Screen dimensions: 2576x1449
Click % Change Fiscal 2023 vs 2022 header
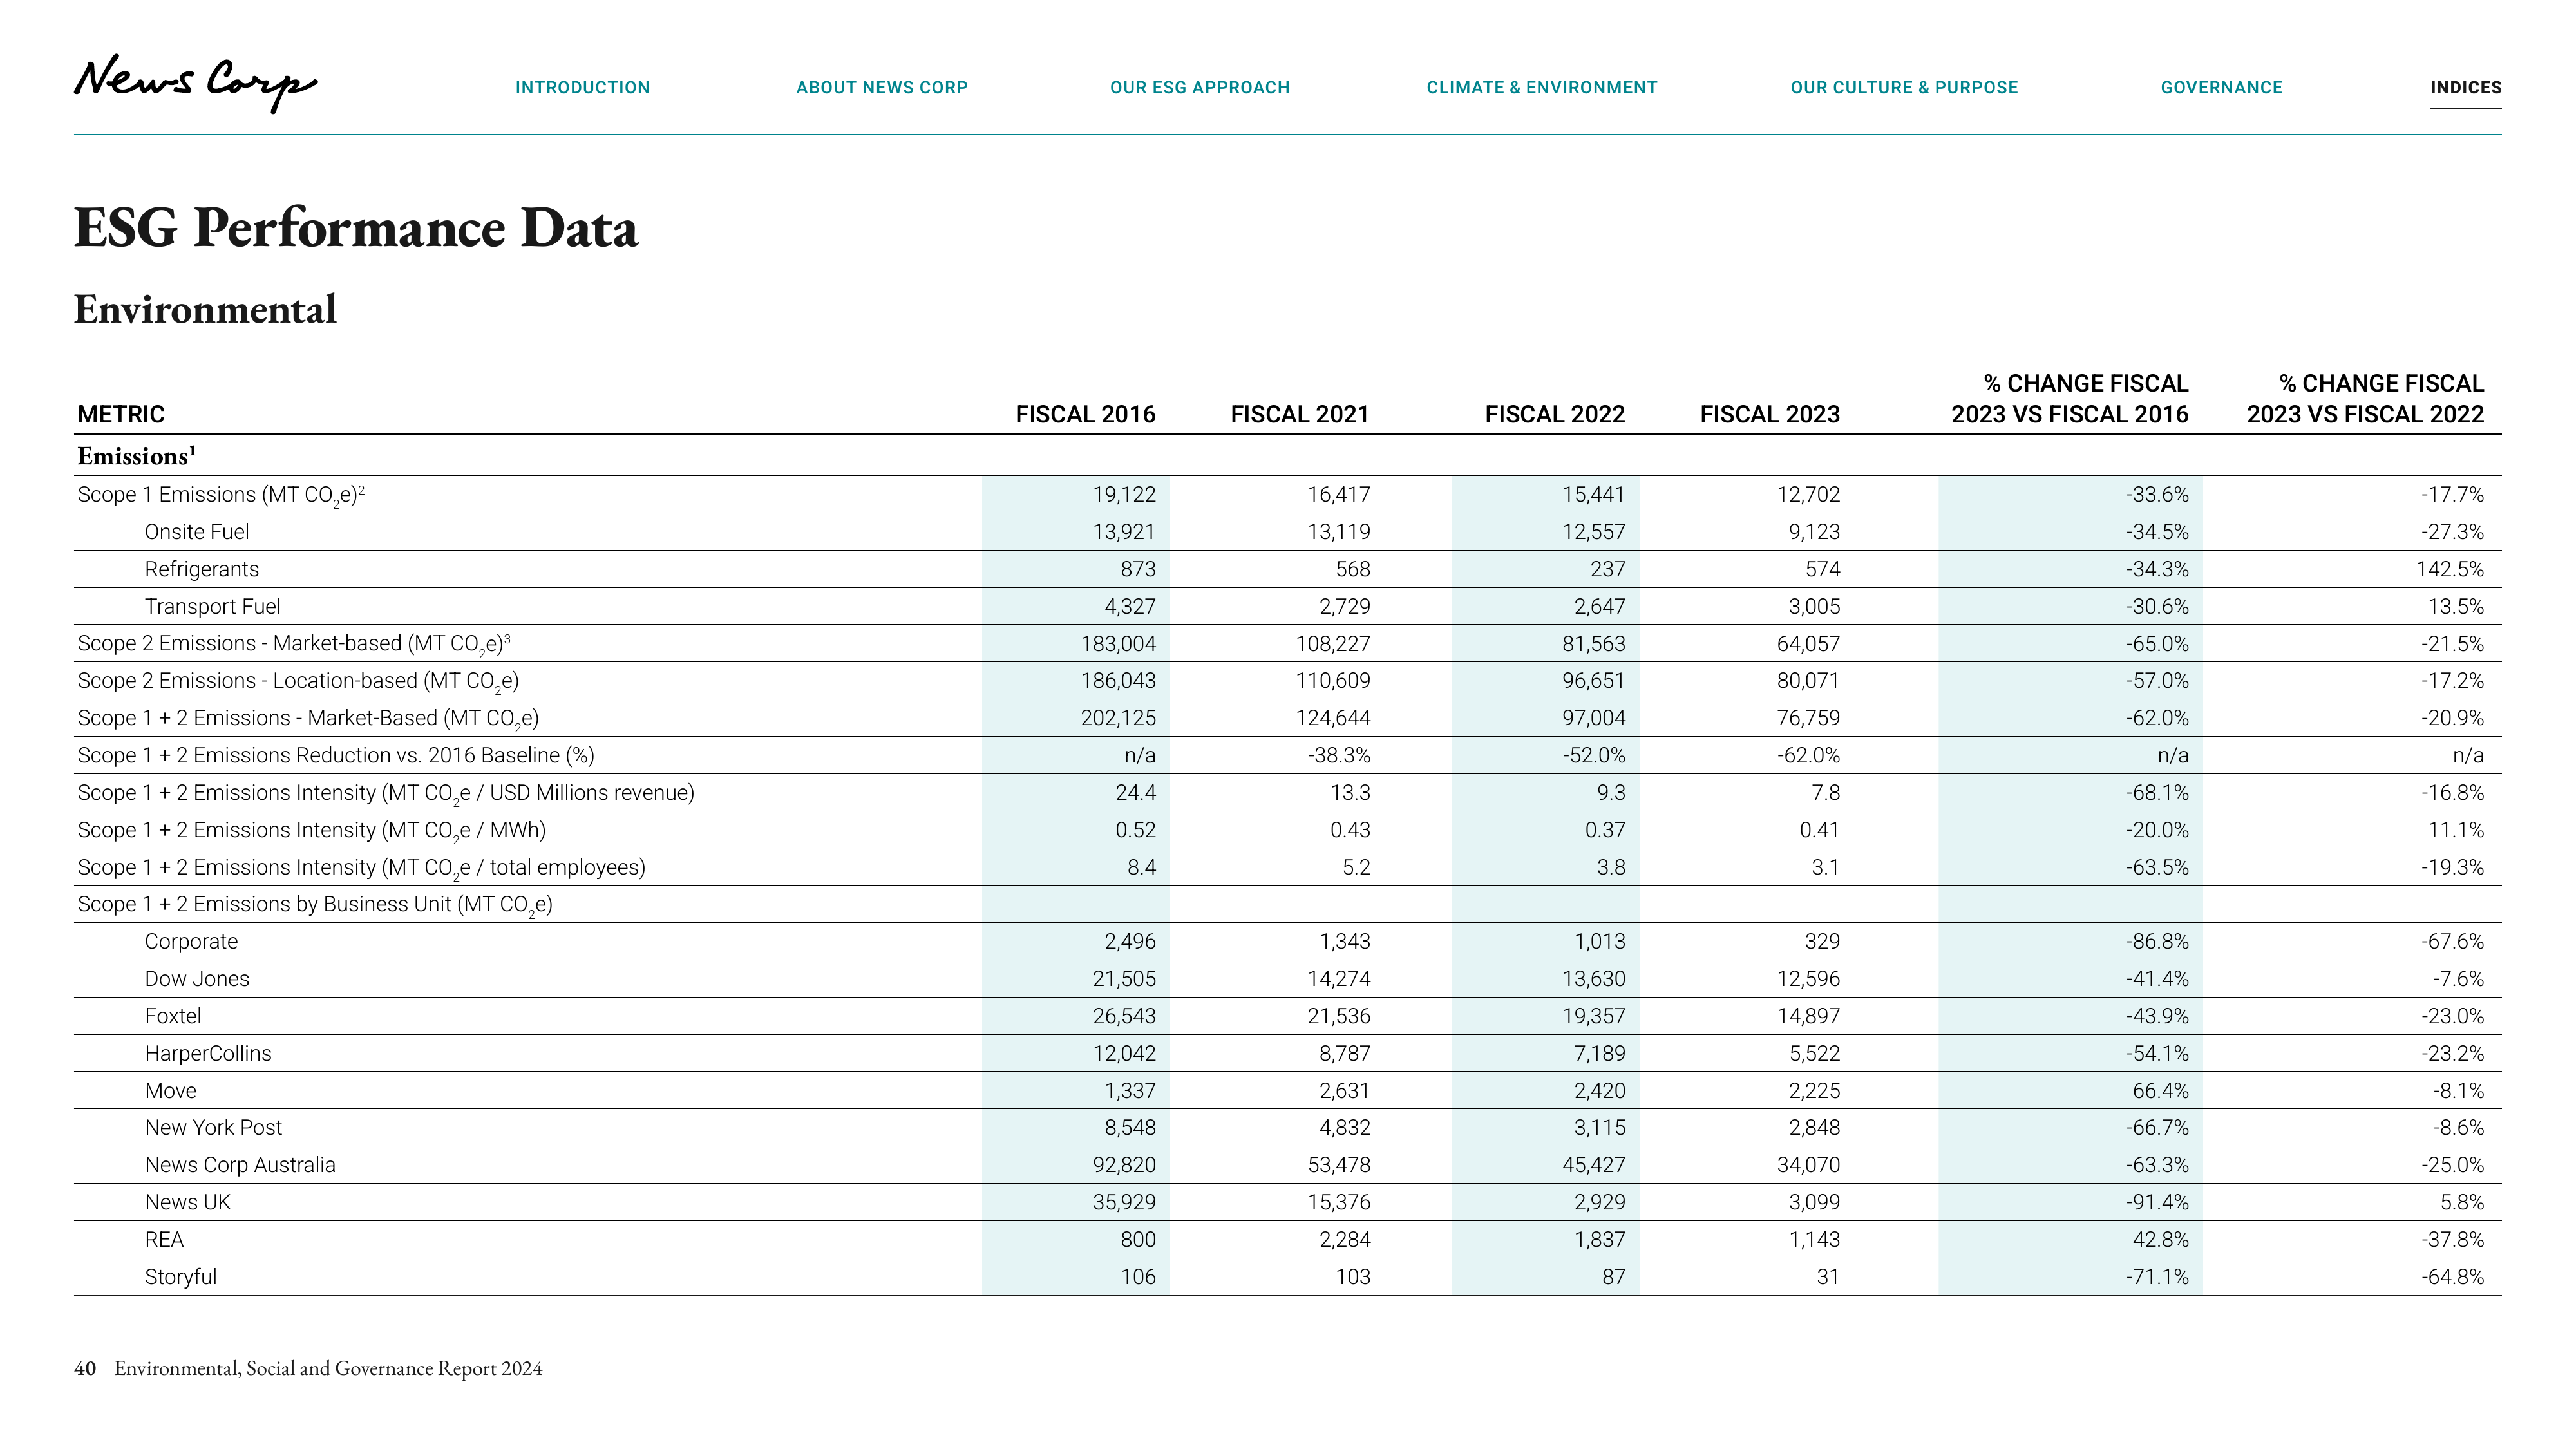[x=2365, y=399]
